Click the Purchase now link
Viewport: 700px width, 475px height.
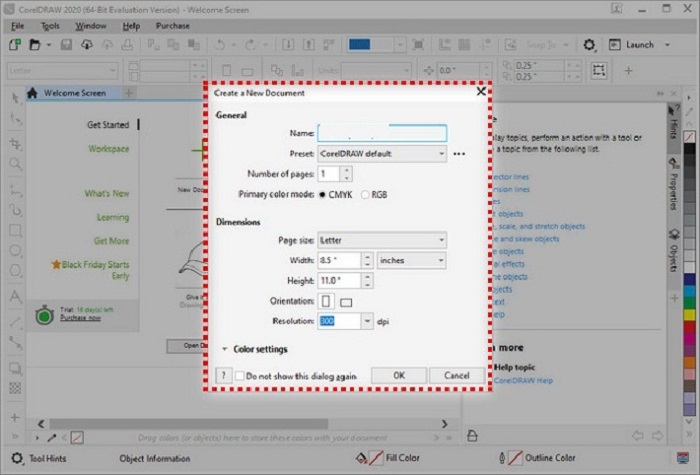point(80,318)
